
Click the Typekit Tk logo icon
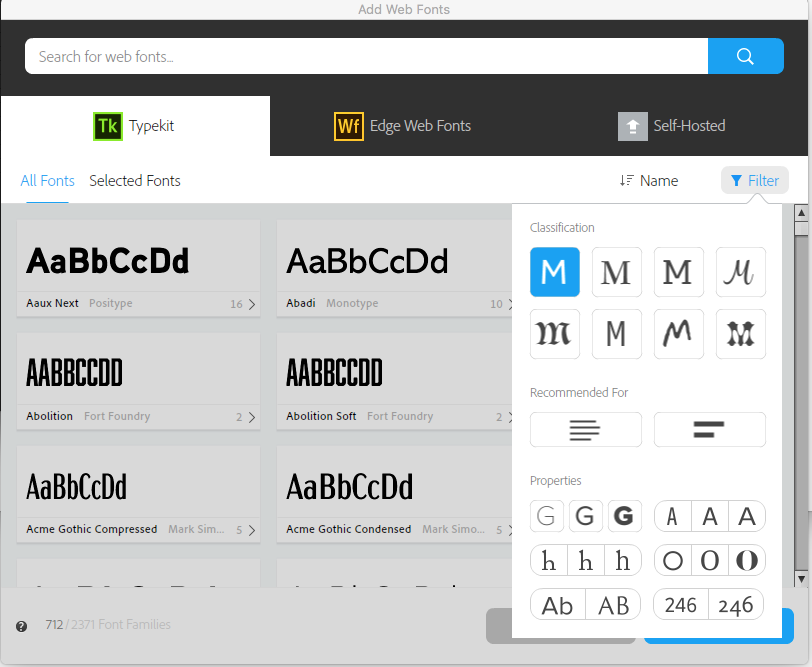coord(108,126)
